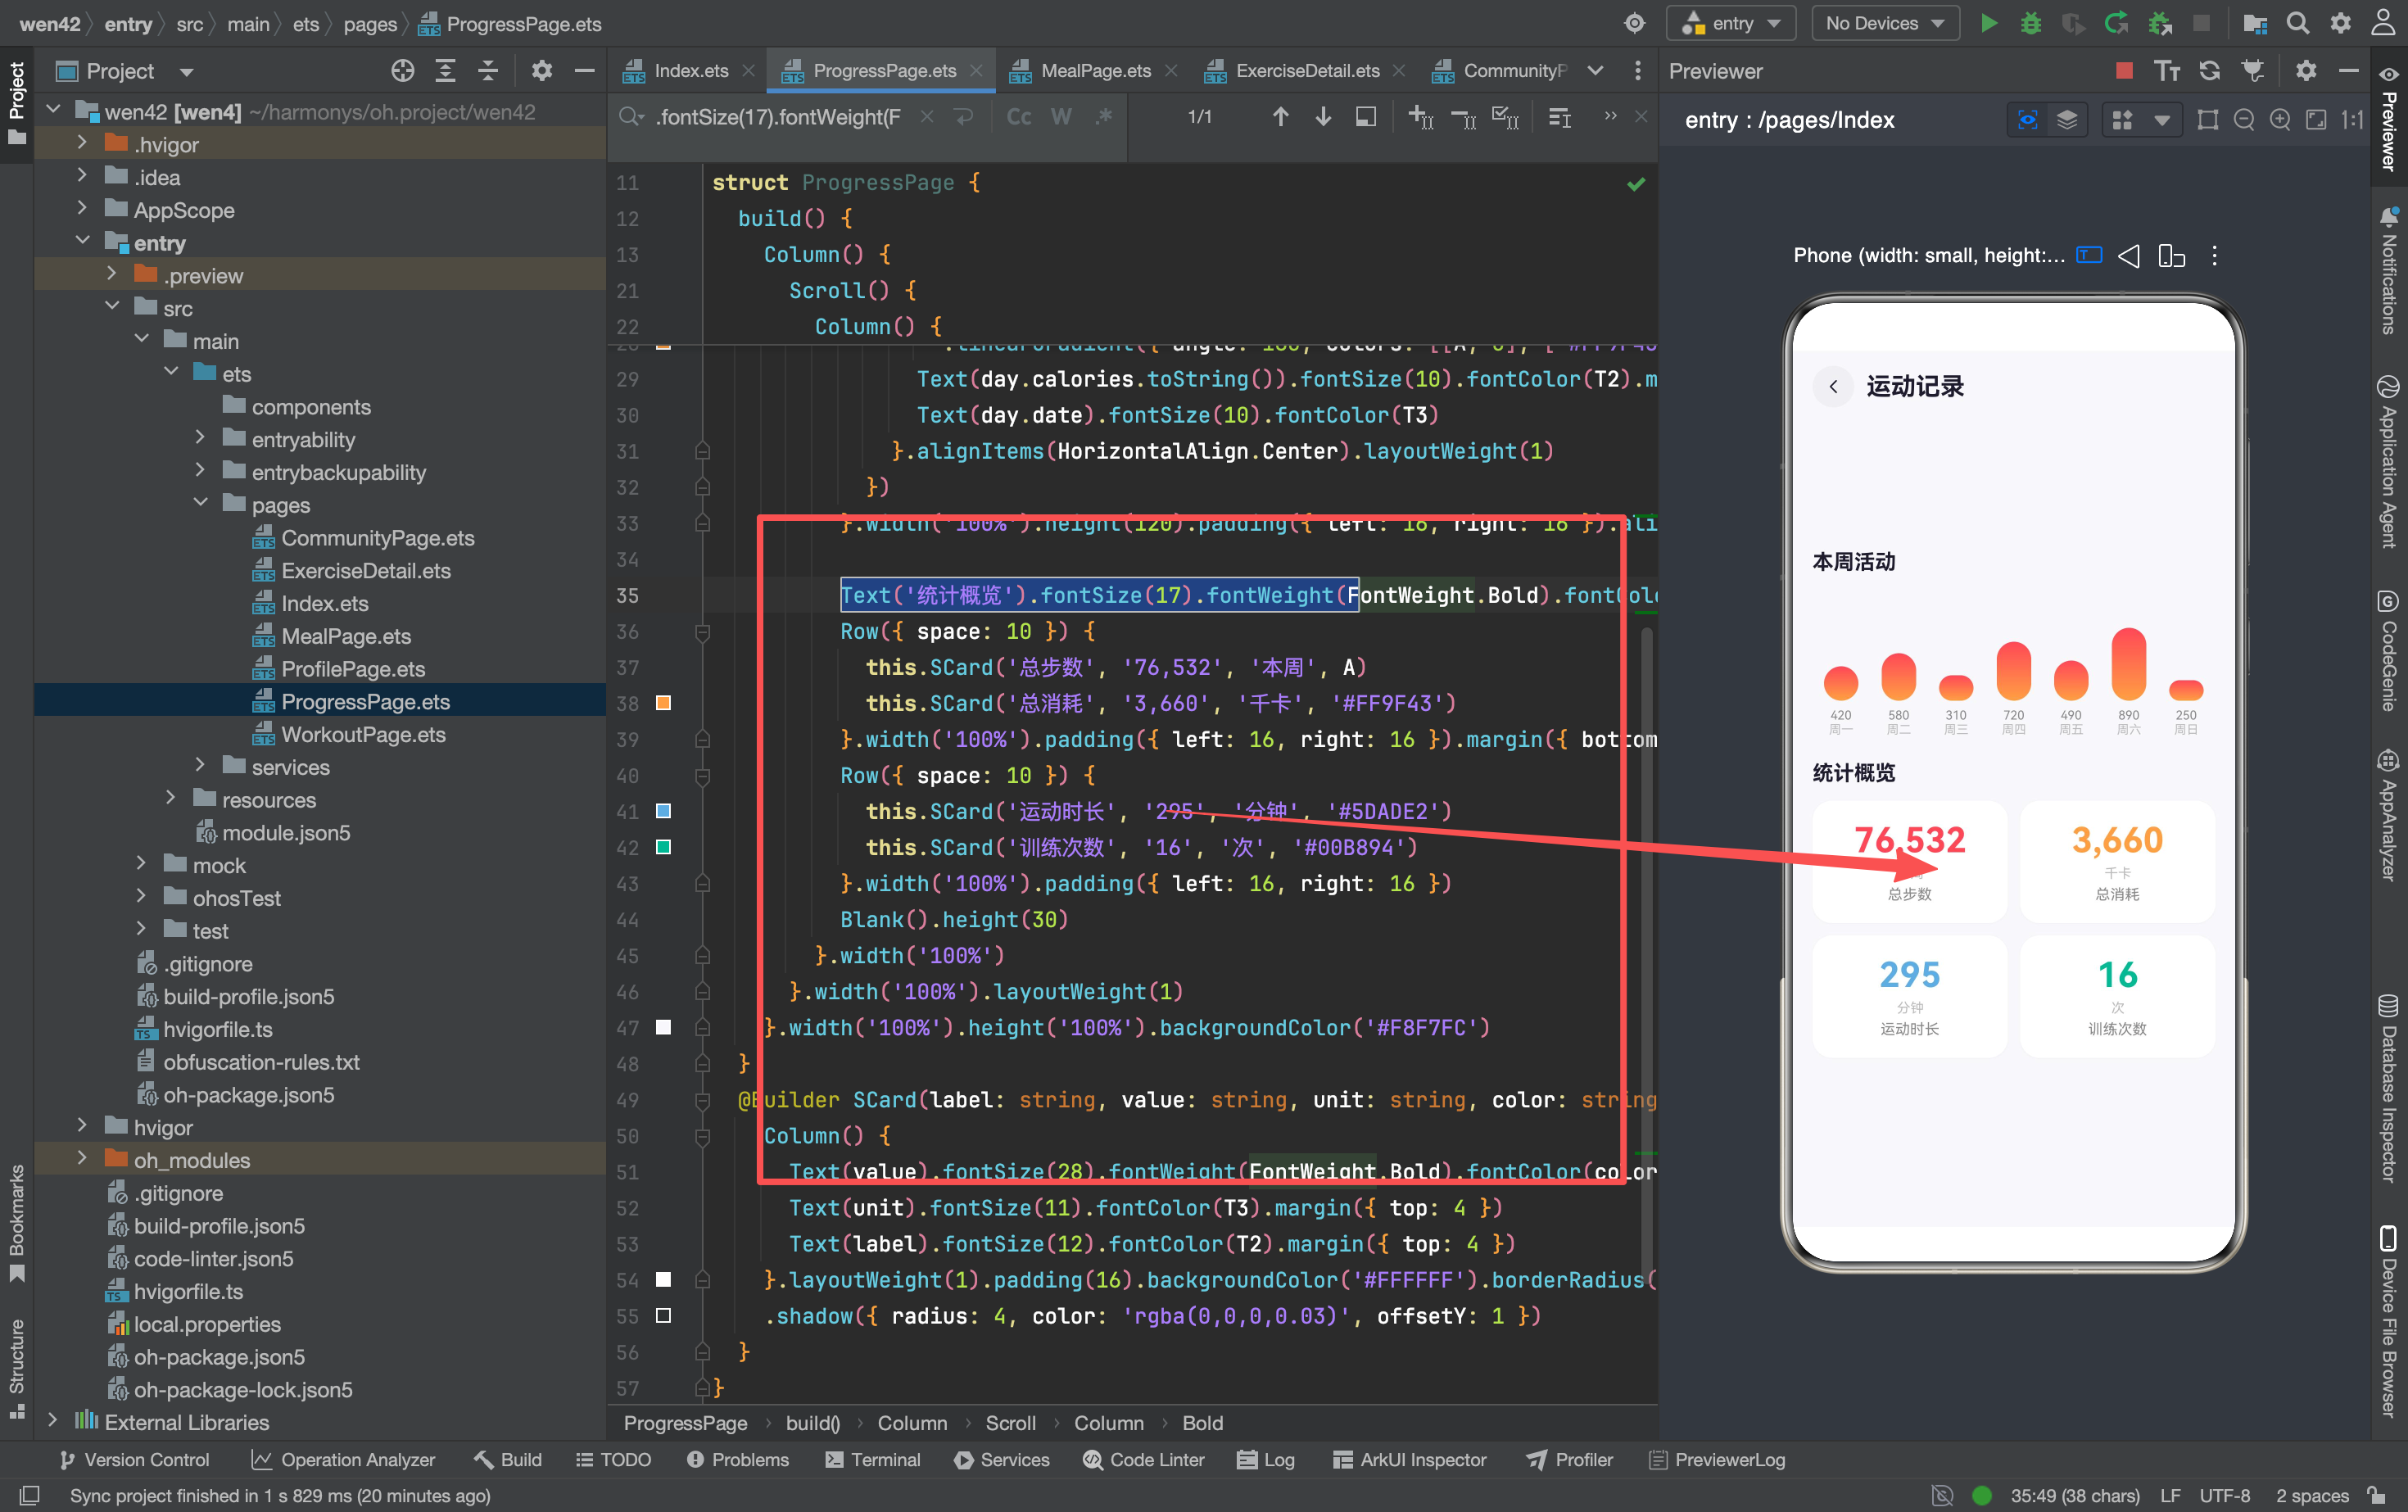The height and width of the screenshot is (1512, 2408).
Task: Open IDE settings gear in top toolbar
Action: [2341, 23]
